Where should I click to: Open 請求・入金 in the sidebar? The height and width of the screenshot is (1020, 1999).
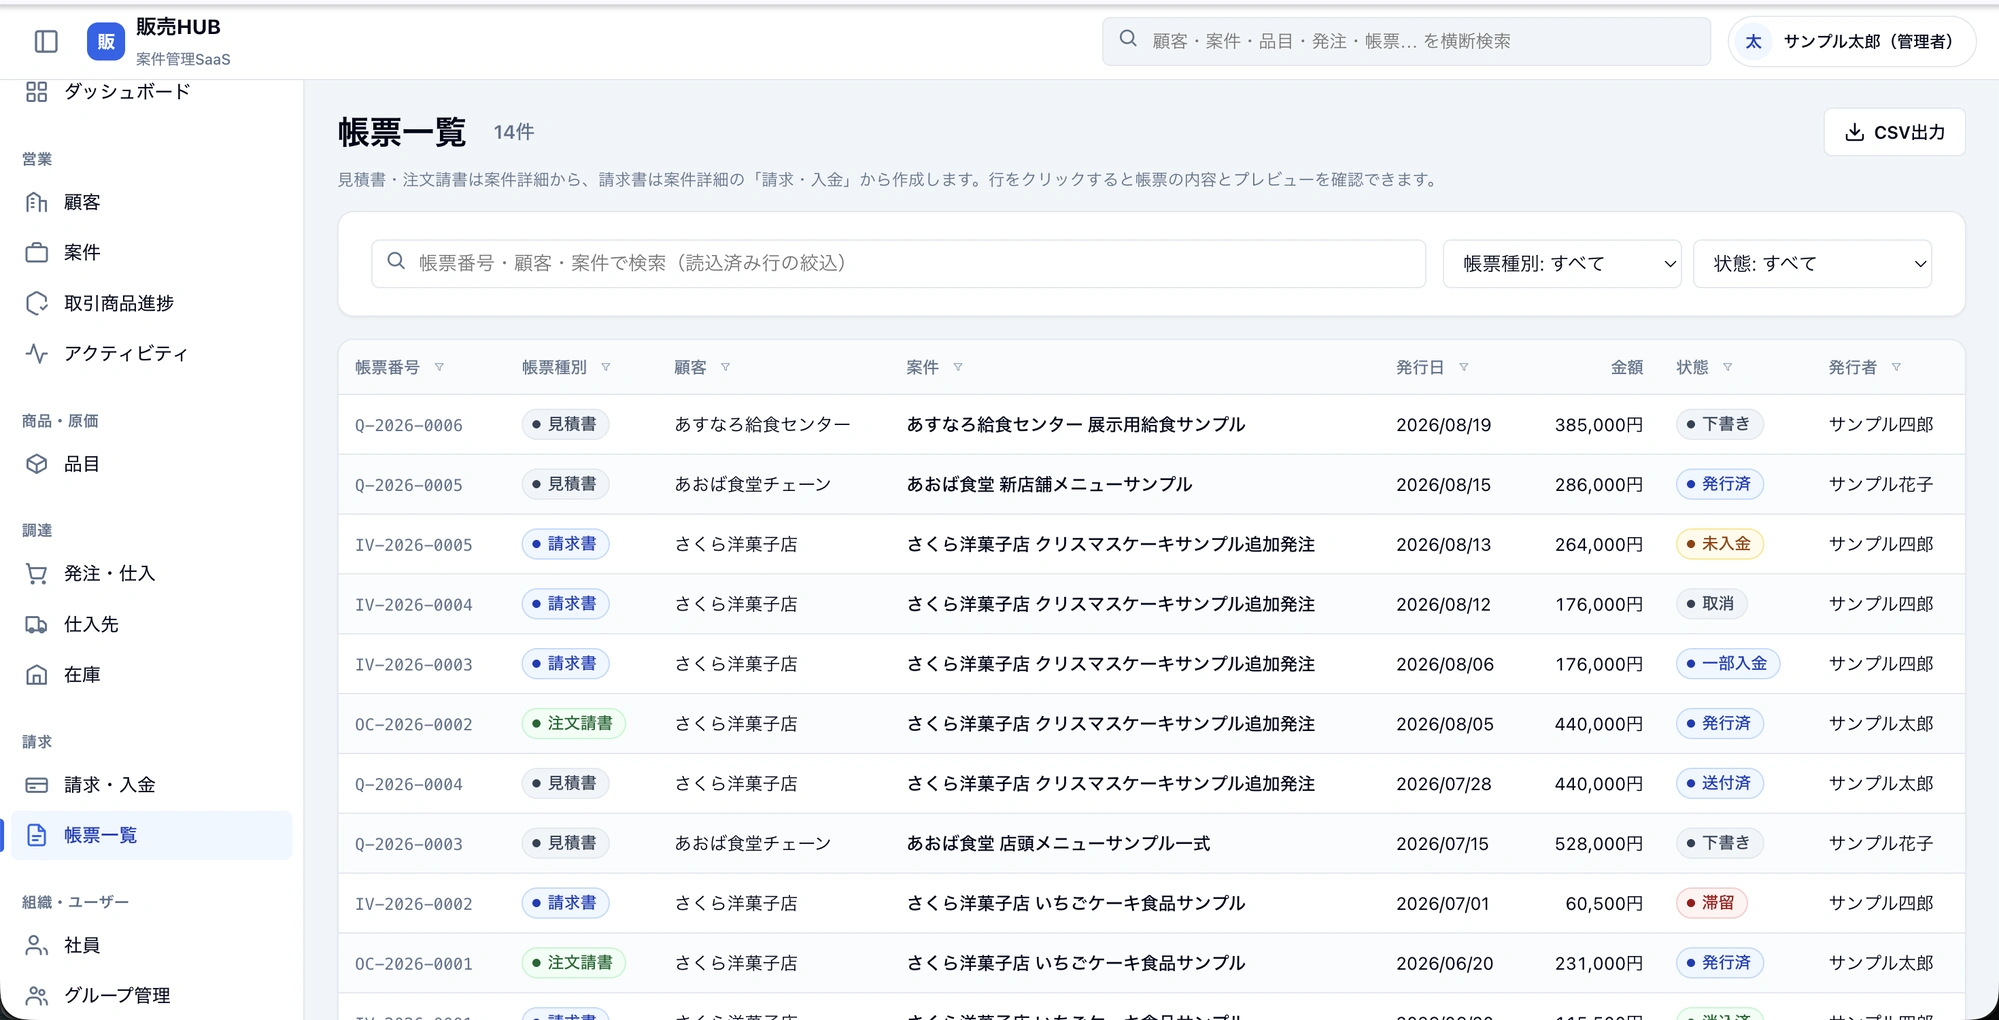pos(151,785)
